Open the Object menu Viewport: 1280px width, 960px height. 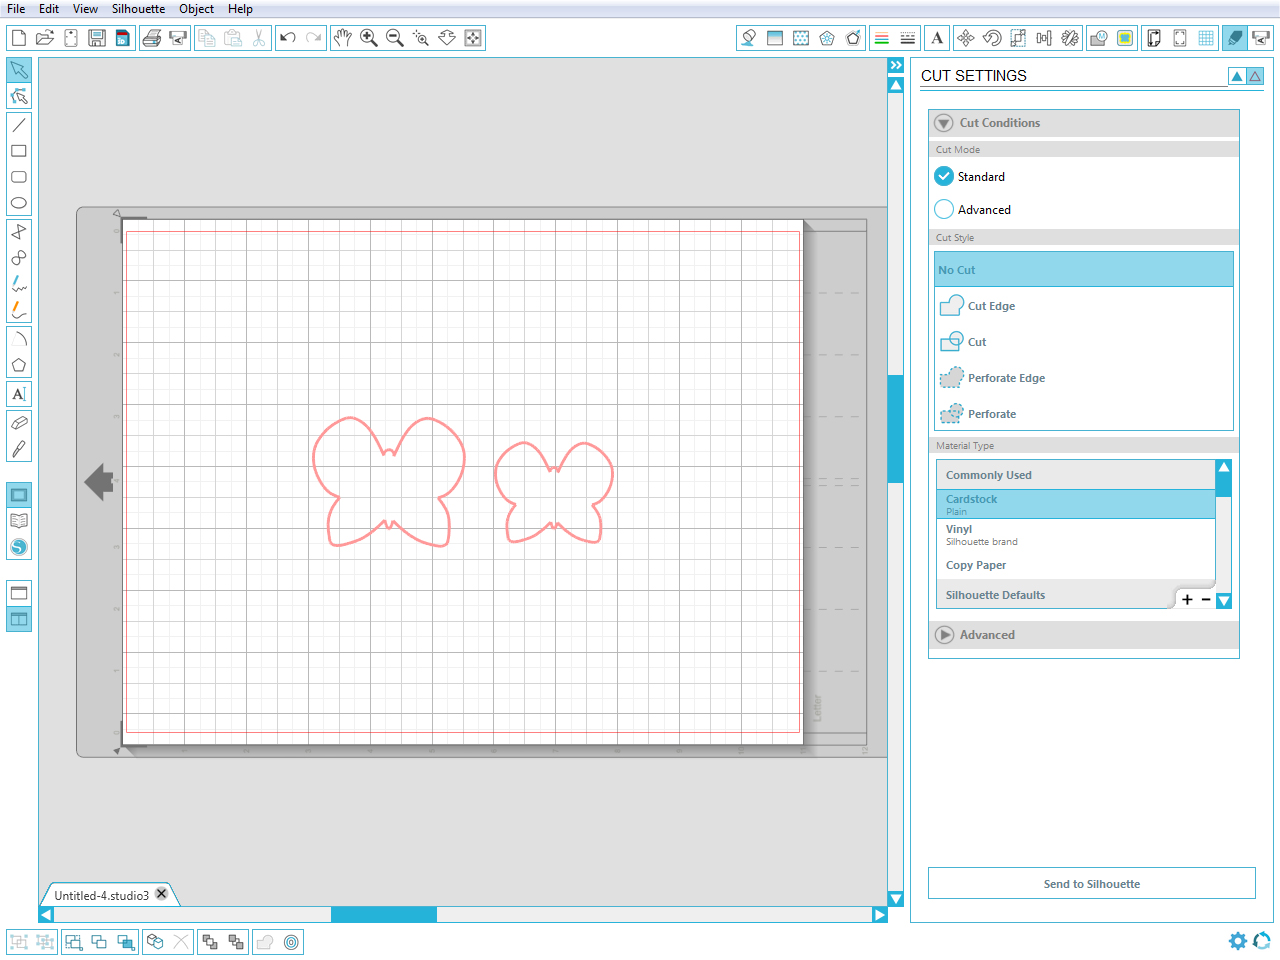pyautogui.click(x=196, y=9)
